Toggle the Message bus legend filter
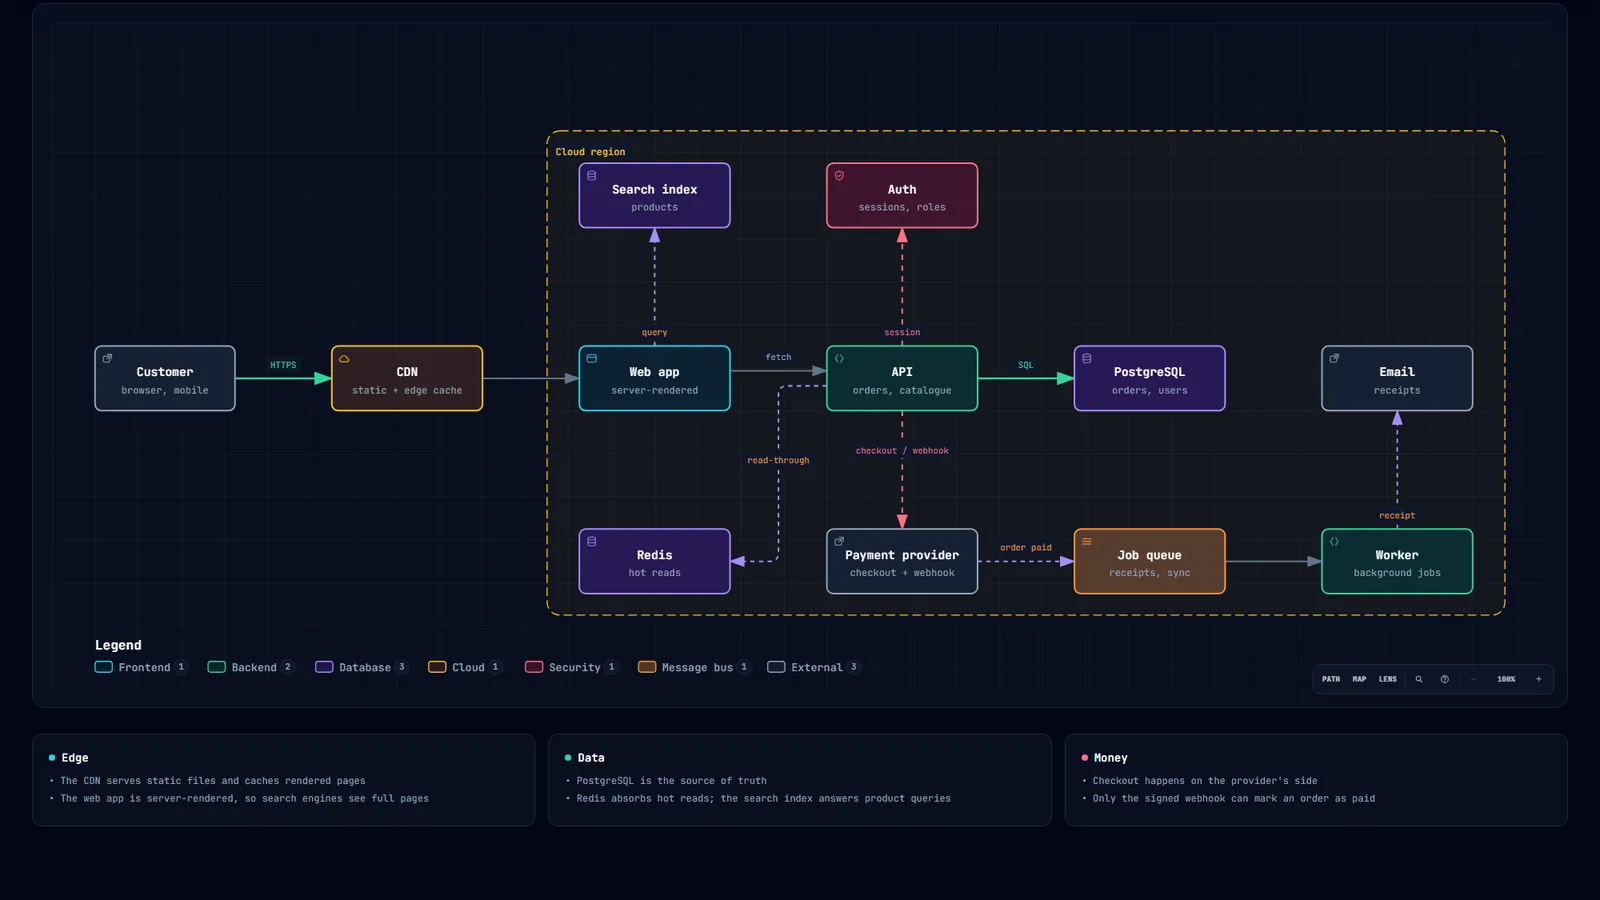 click(x=695, y=667)
